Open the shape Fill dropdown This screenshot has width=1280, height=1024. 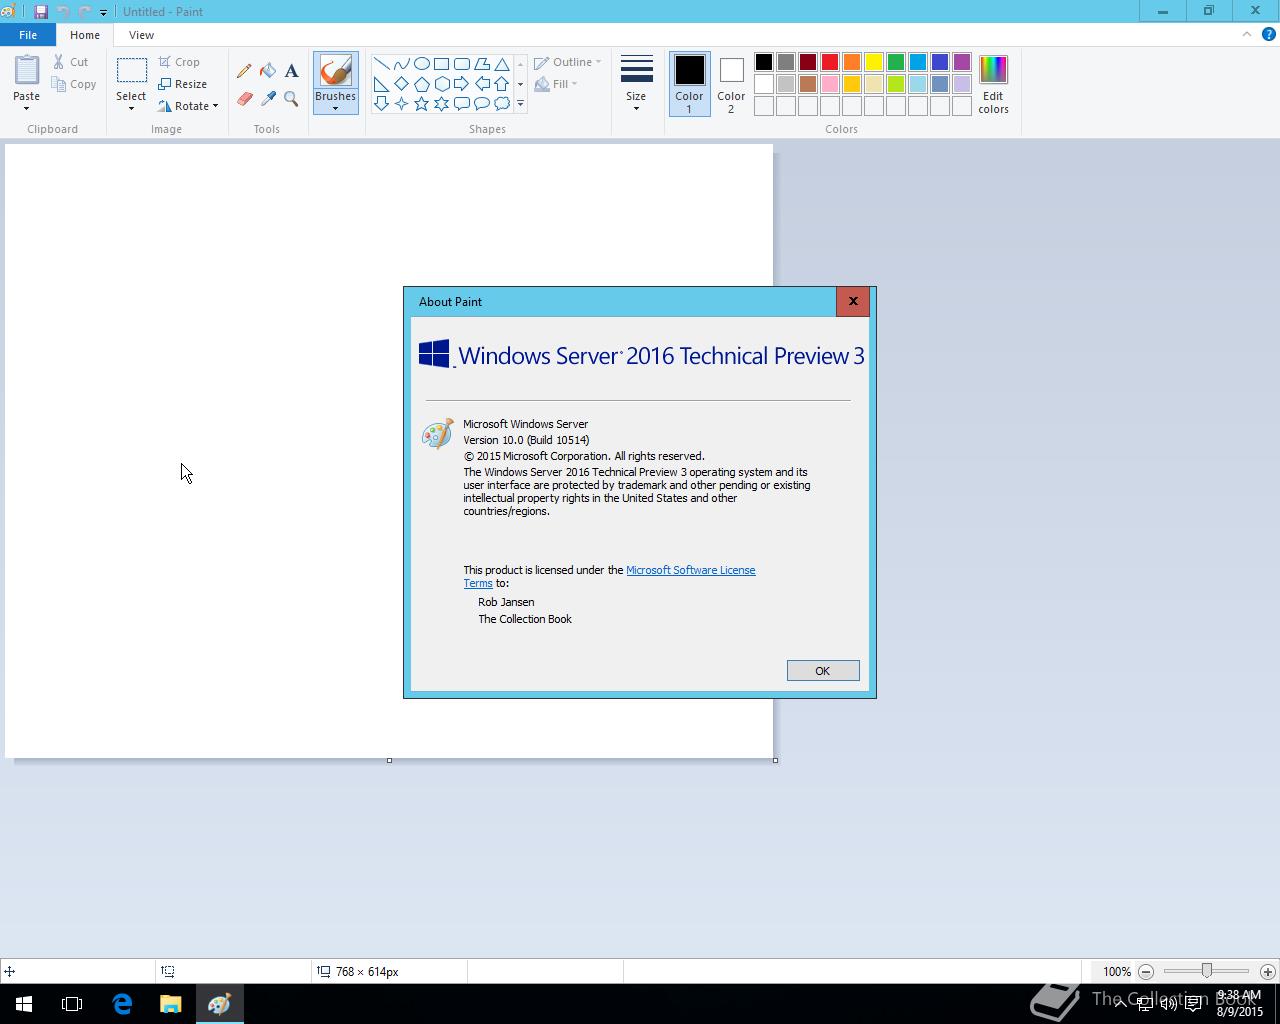tap(556, 84)
